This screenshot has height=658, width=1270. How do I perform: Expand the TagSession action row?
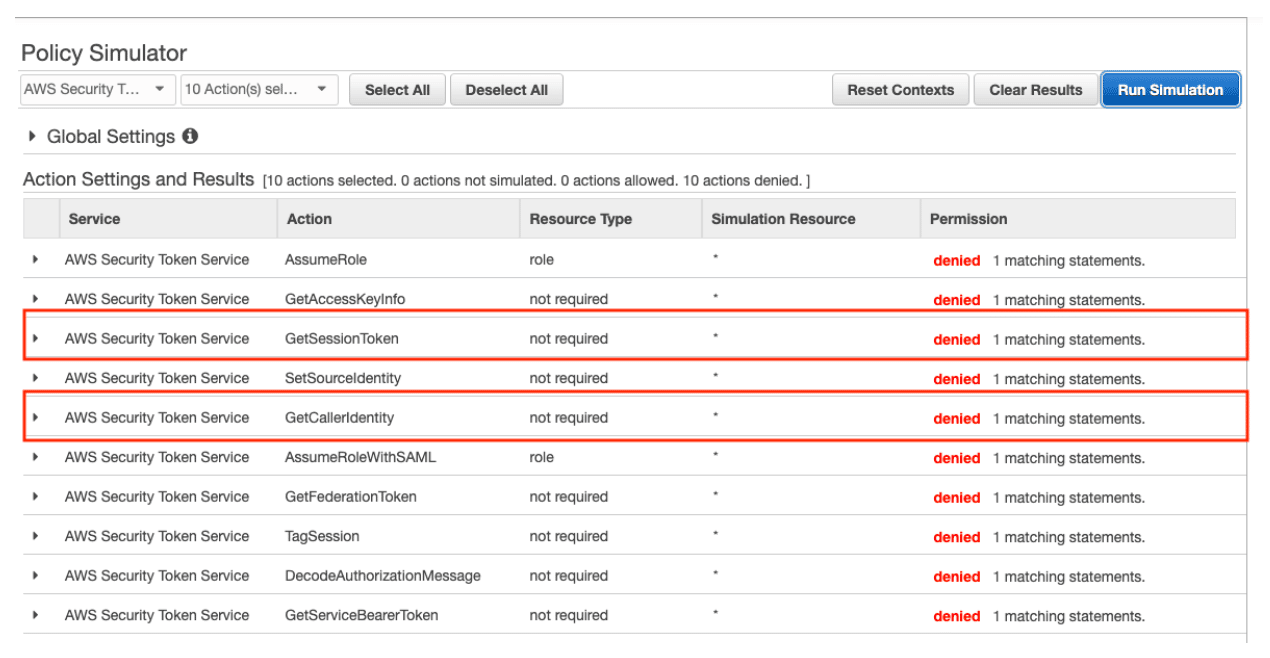[36, 536]
